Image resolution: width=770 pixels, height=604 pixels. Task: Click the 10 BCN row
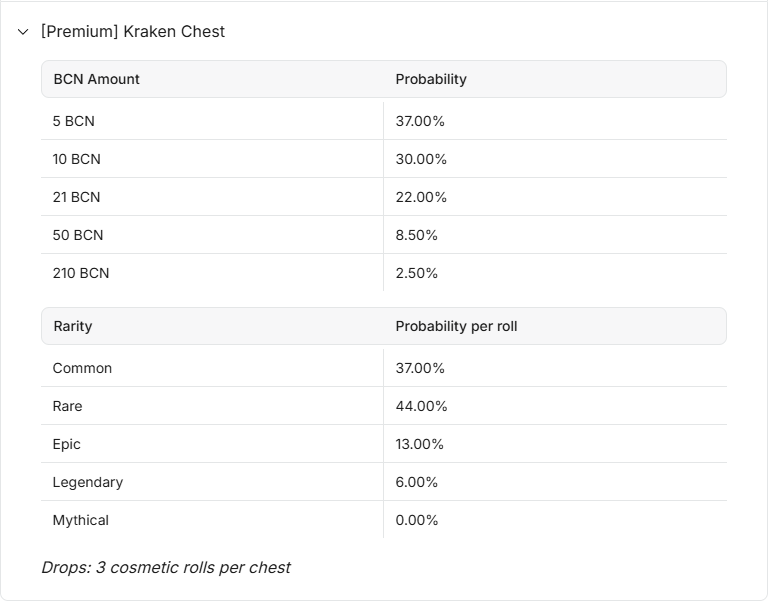384,159
